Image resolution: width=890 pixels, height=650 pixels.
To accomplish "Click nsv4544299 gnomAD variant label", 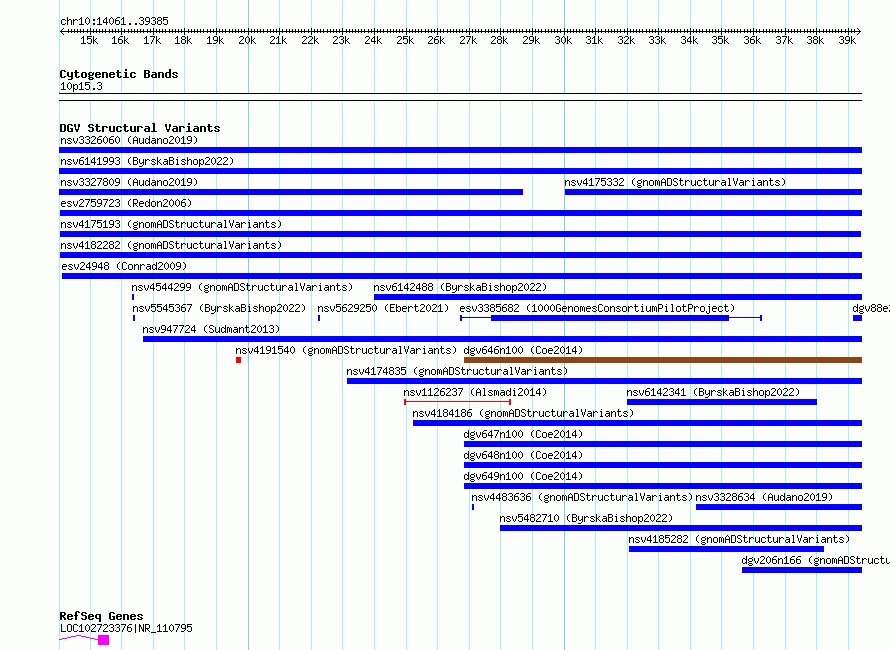I will 242,287.
